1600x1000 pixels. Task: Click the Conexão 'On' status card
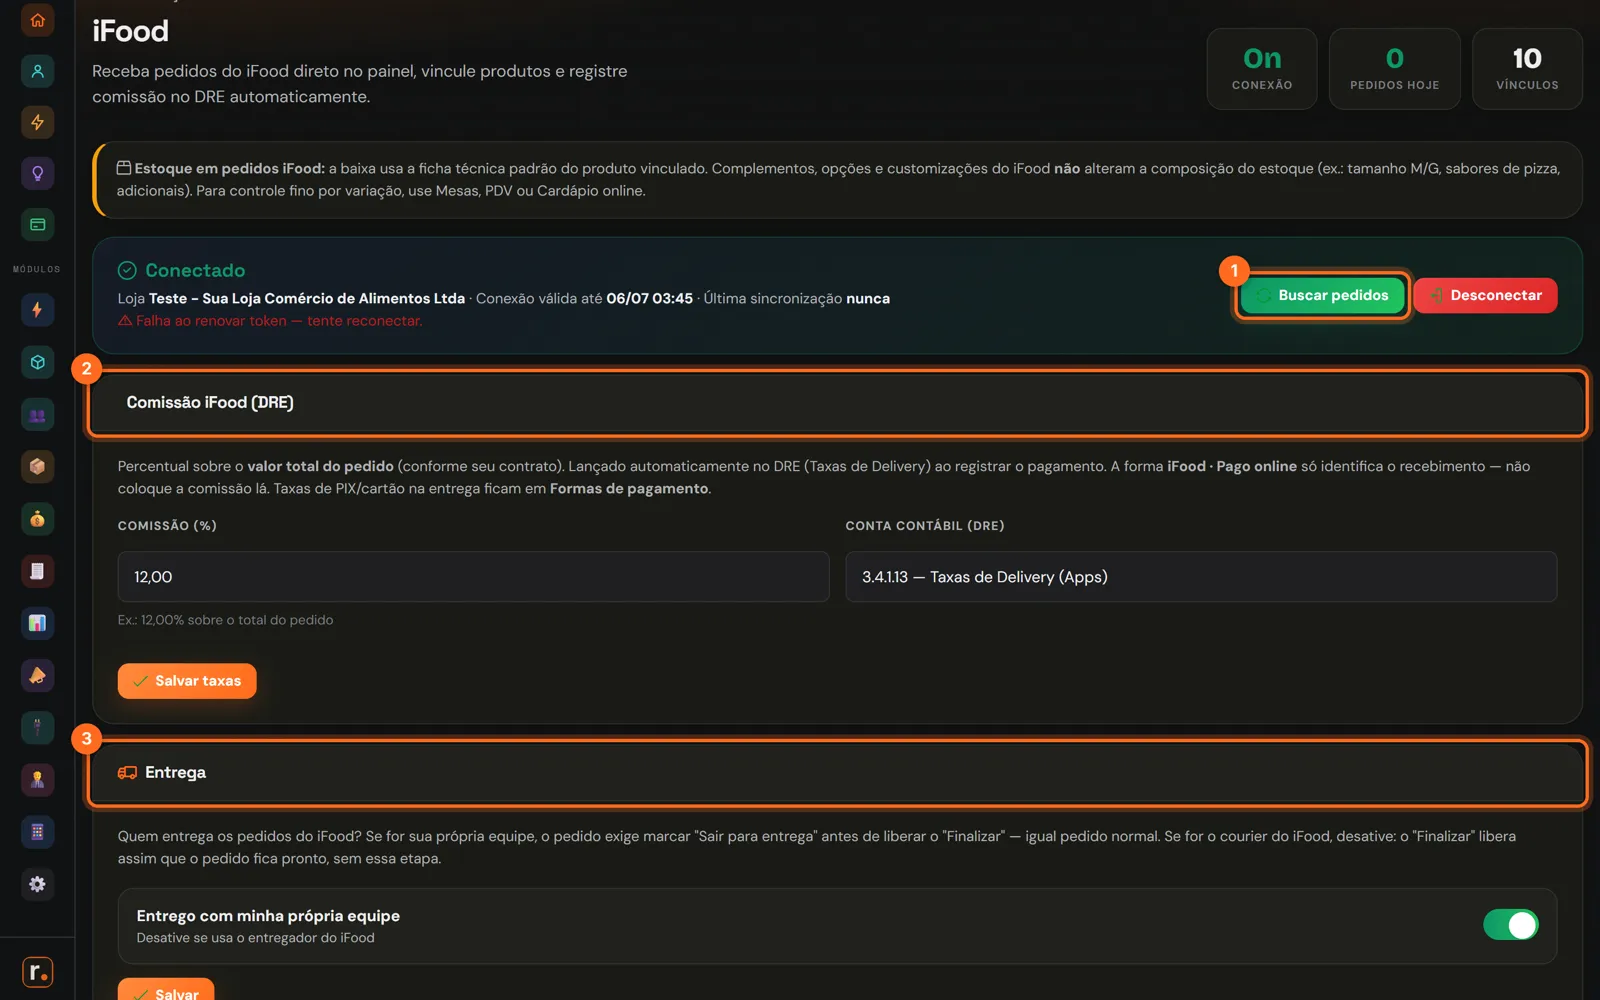1262,69
